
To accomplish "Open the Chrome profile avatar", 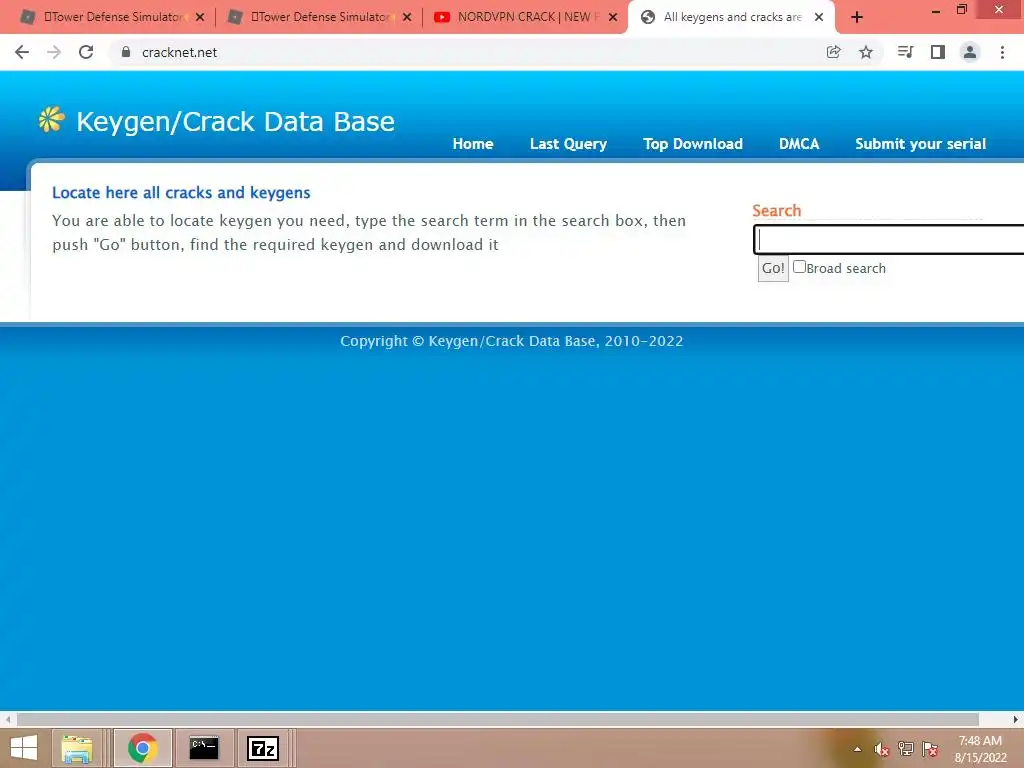I will click(x=970, y=52).
